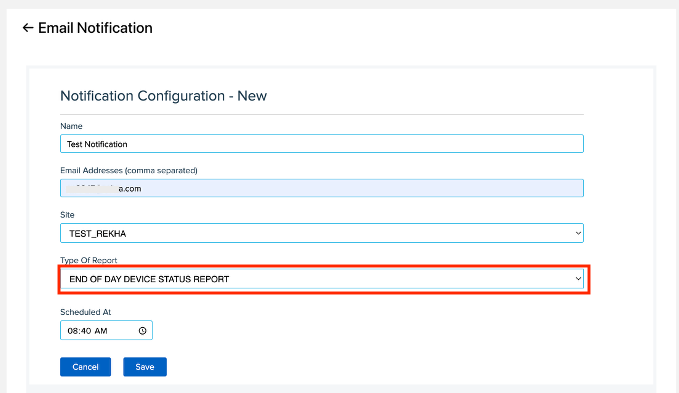Click the Scheduled At time value 08:40 AM
The width and height of the screenshot is (679, 393).
coord(87,331)
